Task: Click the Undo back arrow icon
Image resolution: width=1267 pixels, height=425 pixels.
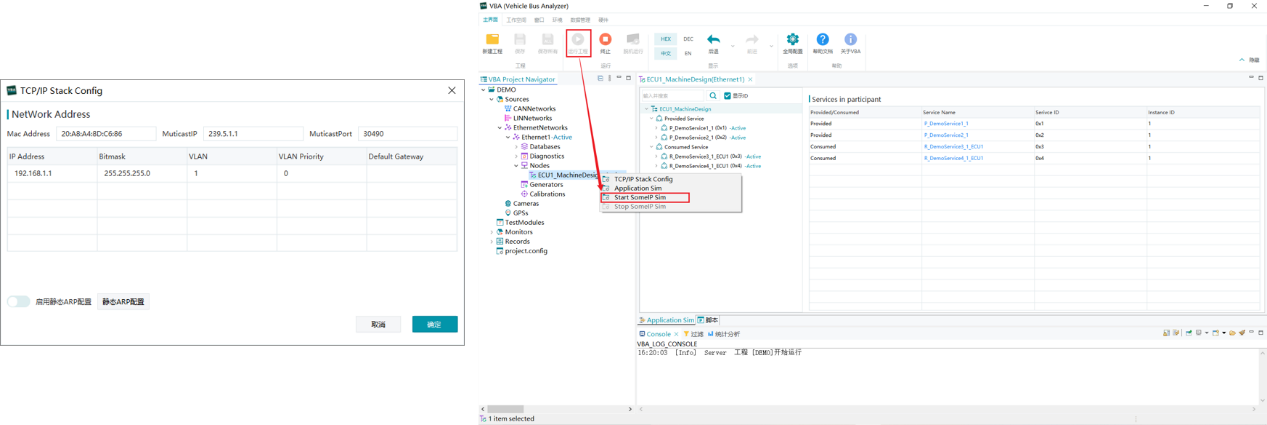Action: click(713, 40)
